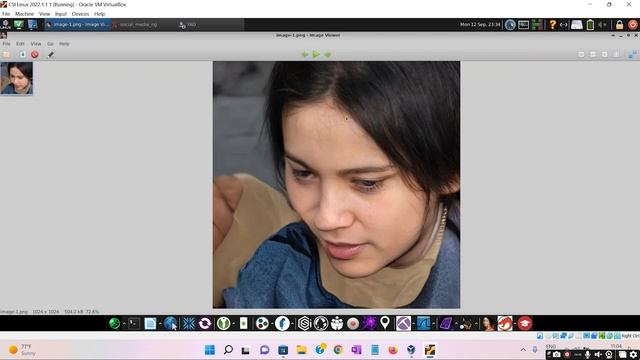Screen dimensions: 640x360
Task: Open the map pin location dock icon
Action: (385, 322)
